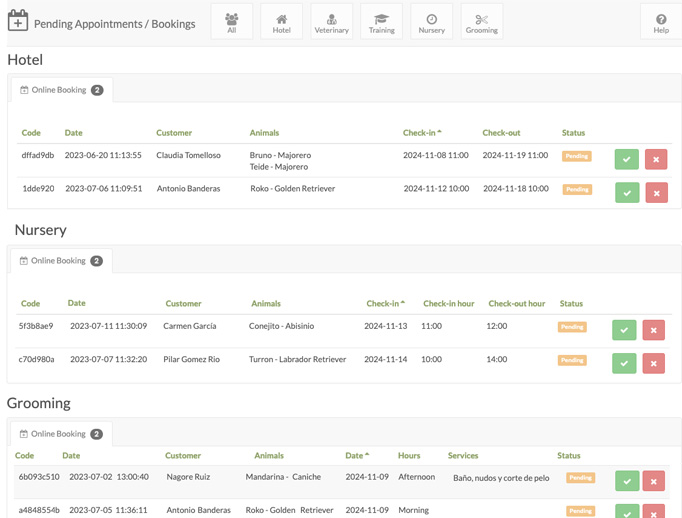This screenshot has height=518, width=682.
Task: Sort Hotel table by Check-in
Action: click(421, 133)
